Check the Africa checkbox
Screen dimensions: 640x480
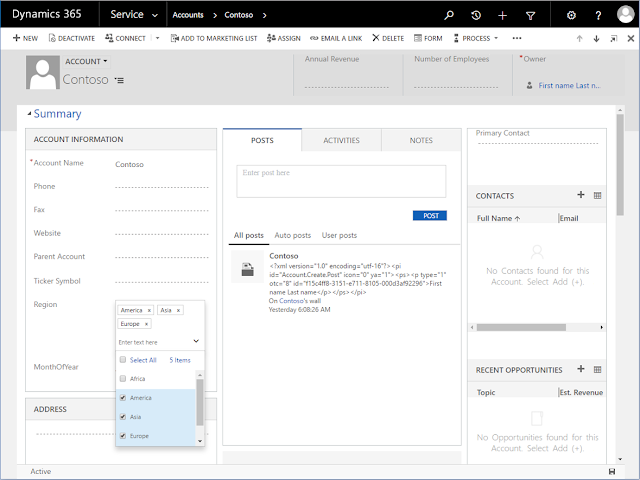click(x=123, y=378)
